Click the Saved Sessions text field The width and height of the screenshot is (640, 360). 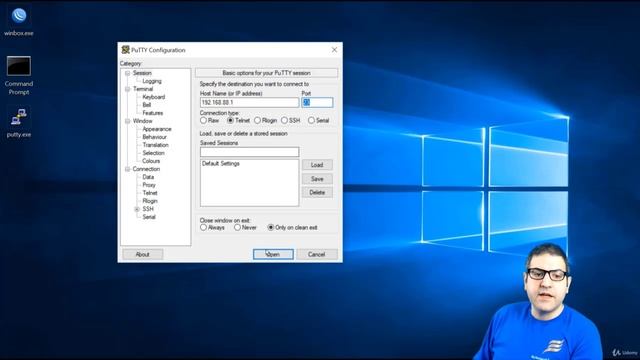249,152
